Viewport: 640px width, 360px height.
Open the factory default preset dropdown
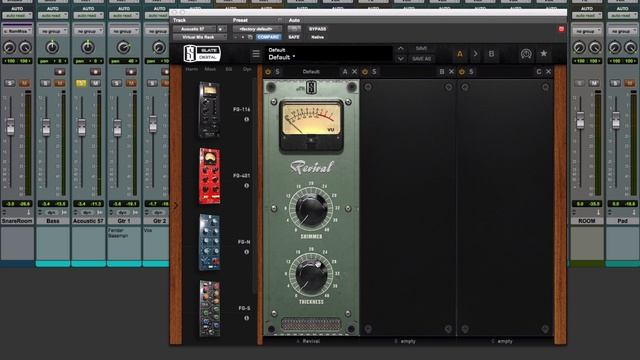coord(257,29)
